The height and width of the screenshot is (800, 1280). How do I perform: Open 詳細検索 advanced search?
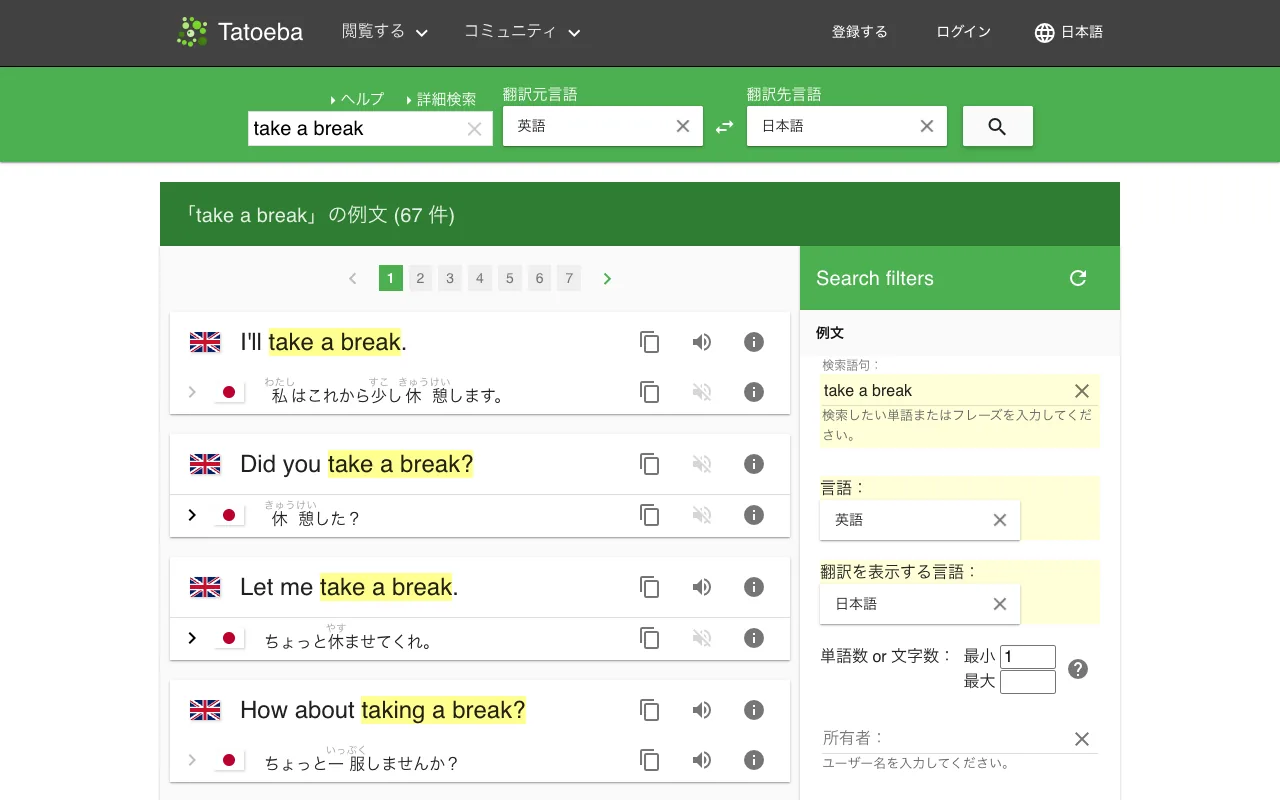tap(441, 99)
